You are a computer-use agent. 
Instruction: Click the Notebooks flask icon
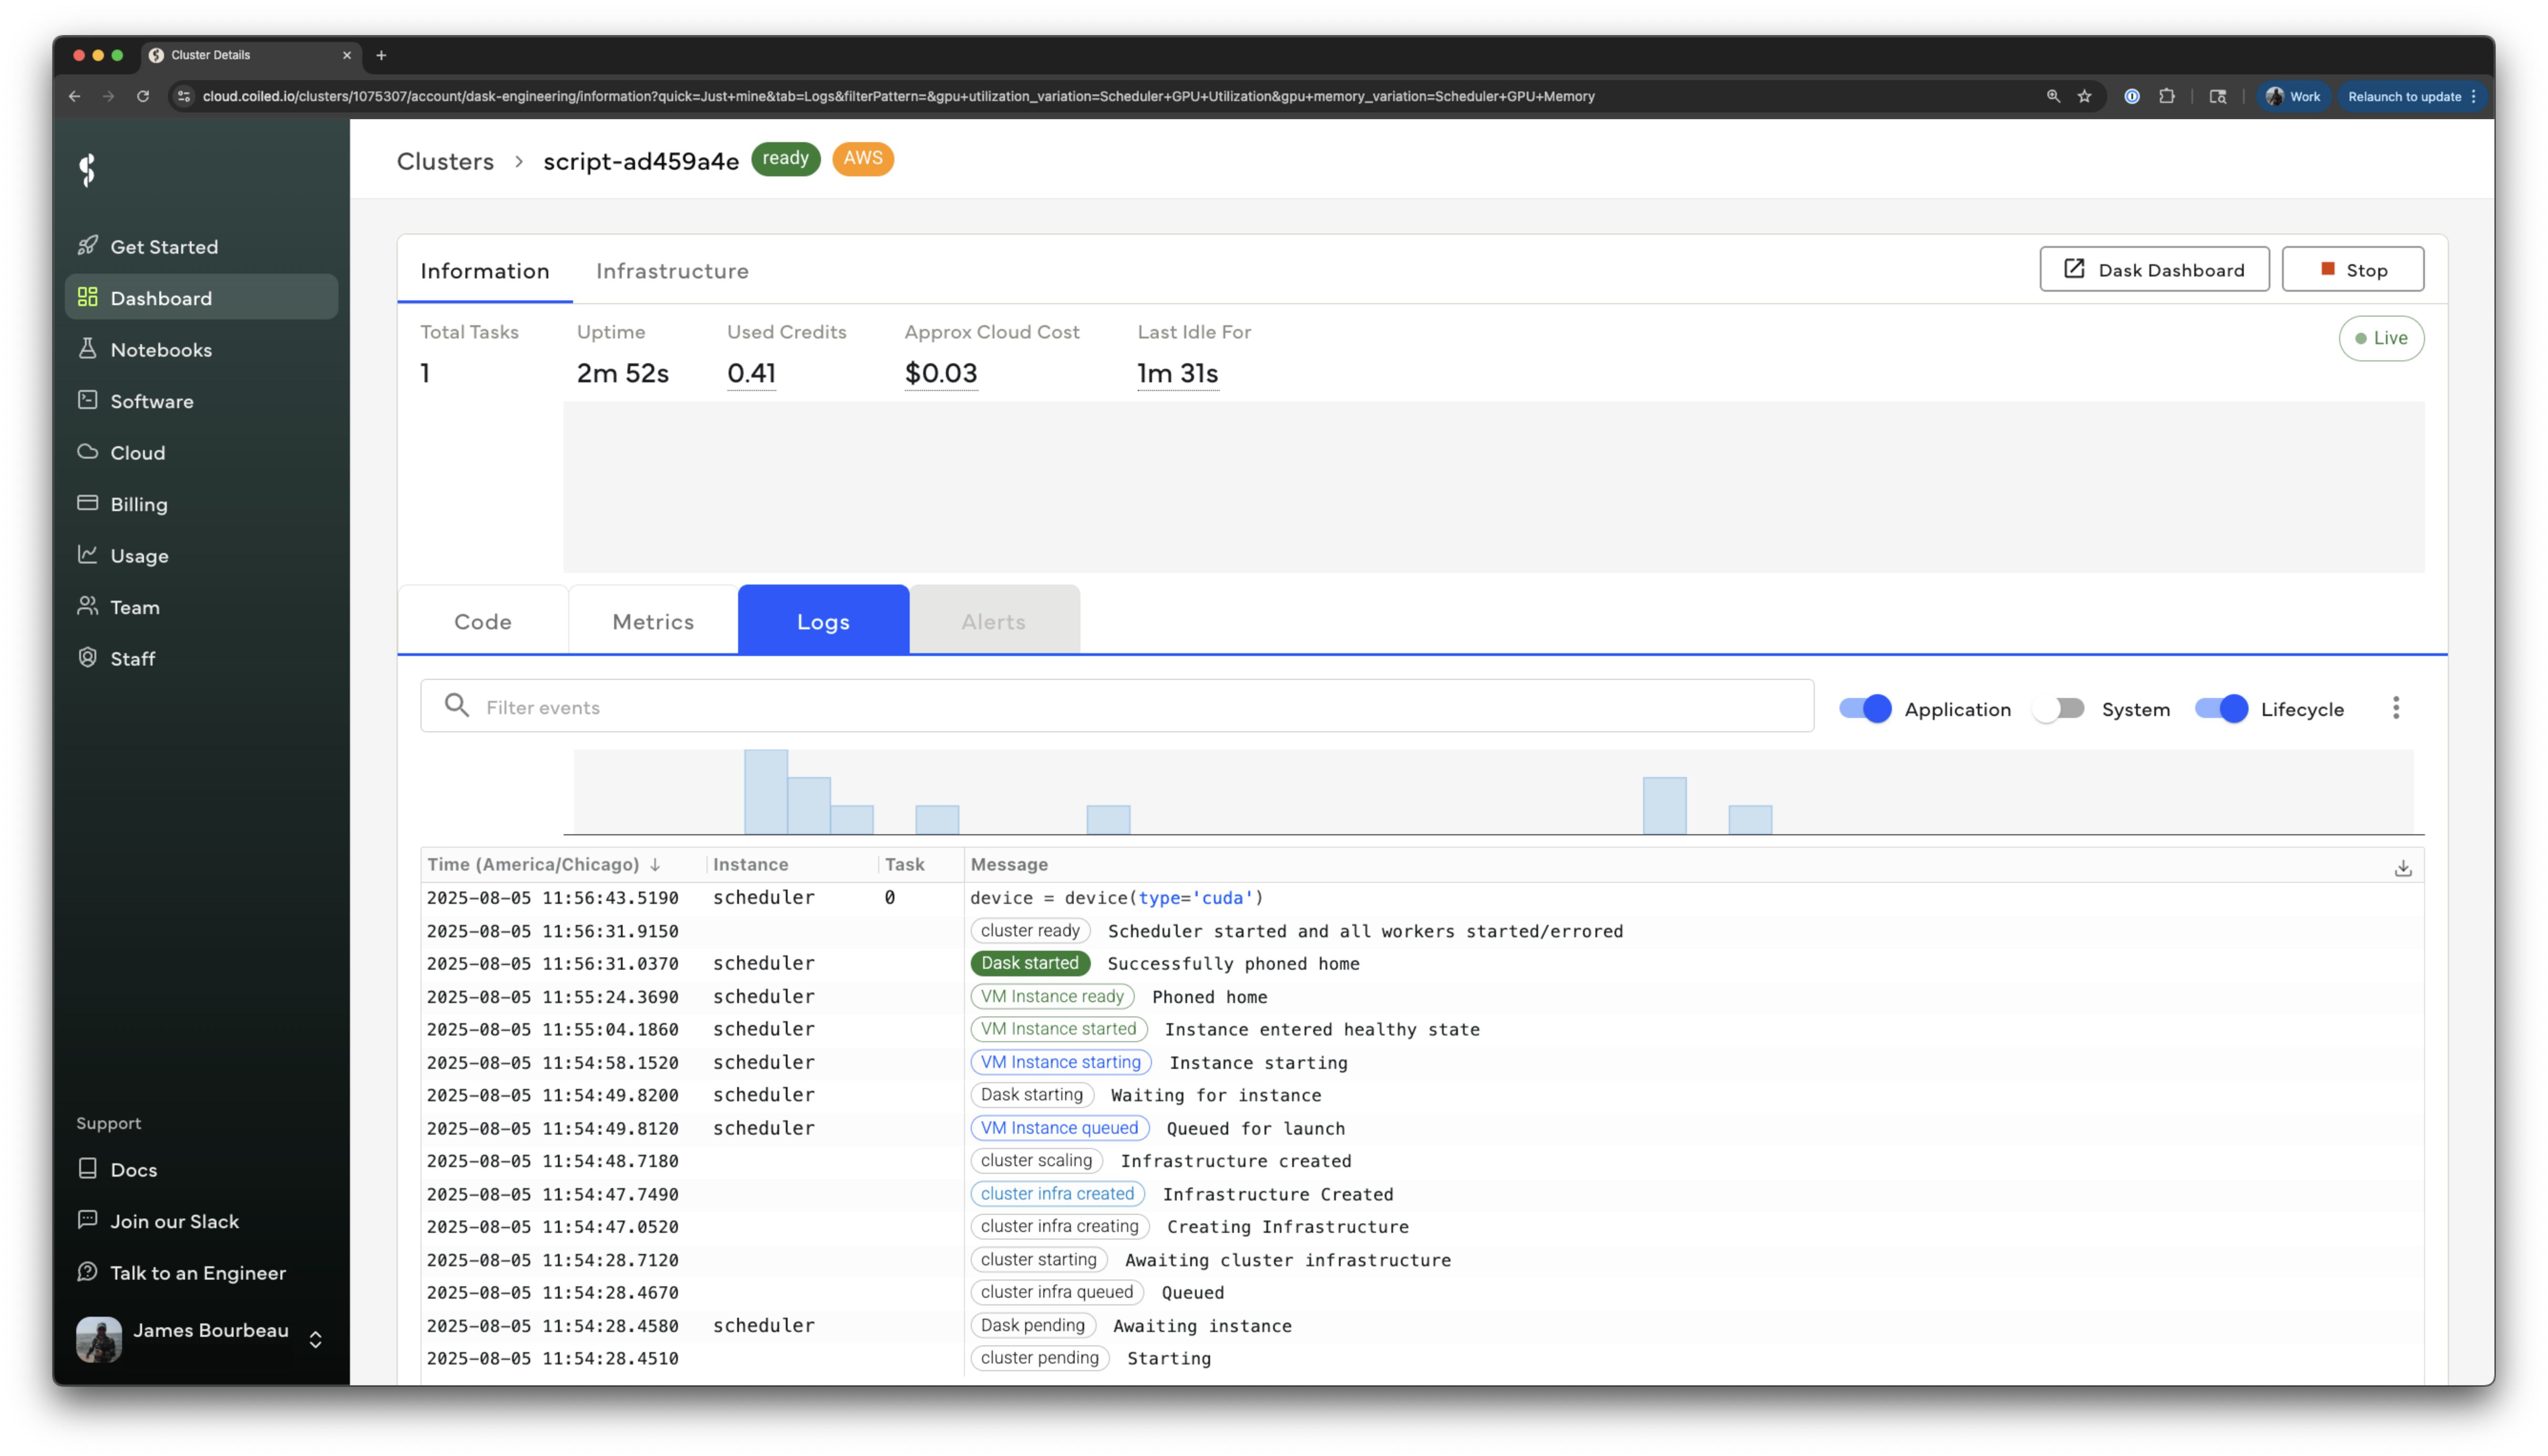[88, 348]
